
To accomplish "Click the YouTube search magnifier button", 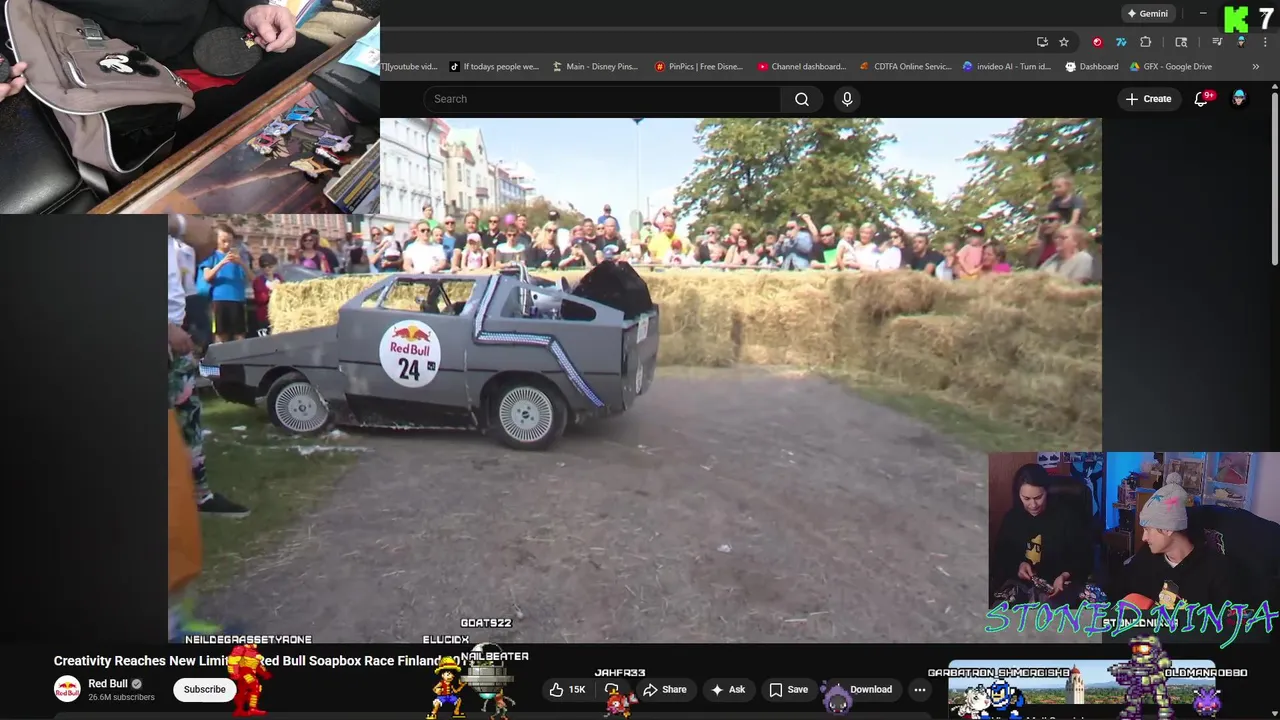I will (x=802, y=99).
